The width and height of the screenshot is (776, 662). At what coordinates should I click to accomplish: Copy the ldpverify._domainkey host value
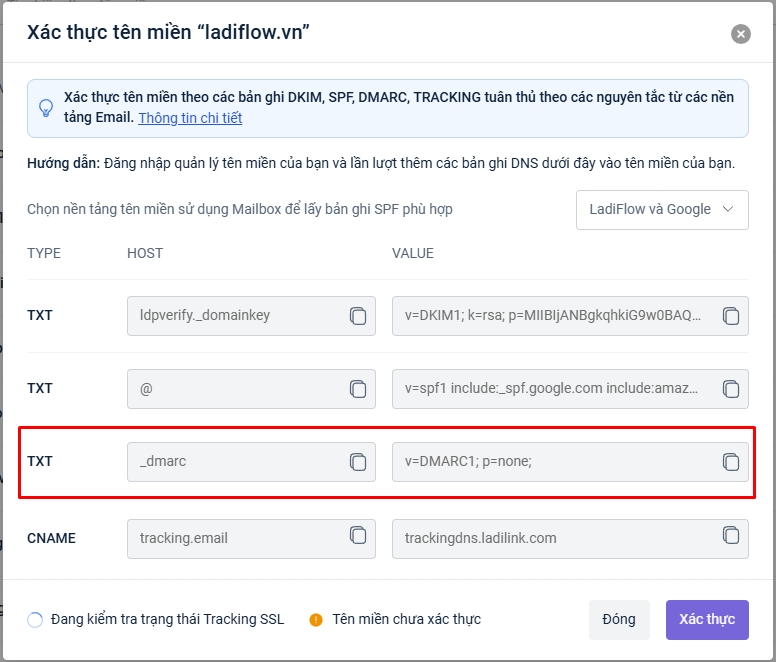tap(358, 316)
